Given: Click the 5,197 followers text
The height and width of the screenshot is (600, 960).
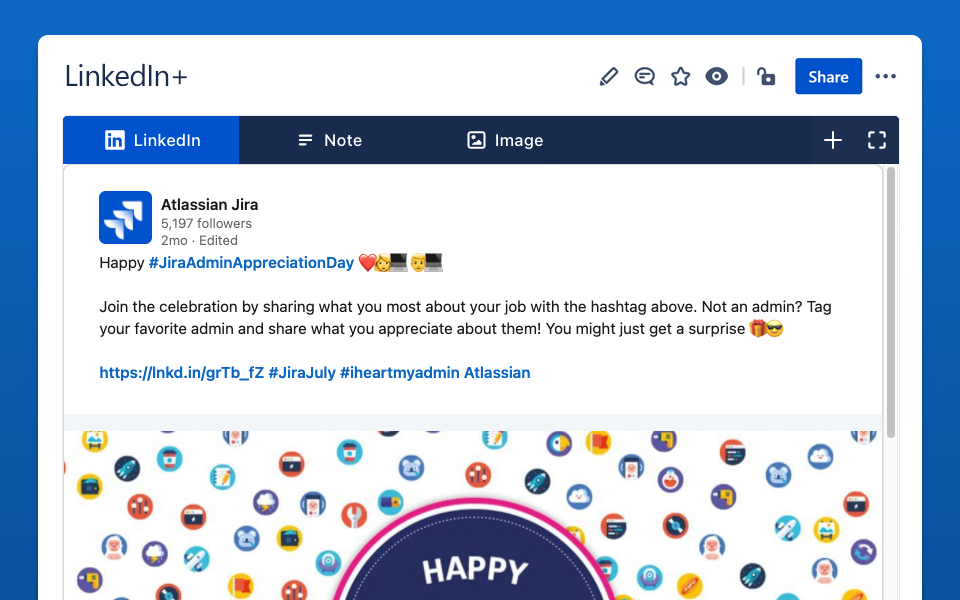Looking at the screenshot, I should tap(206, 223).
